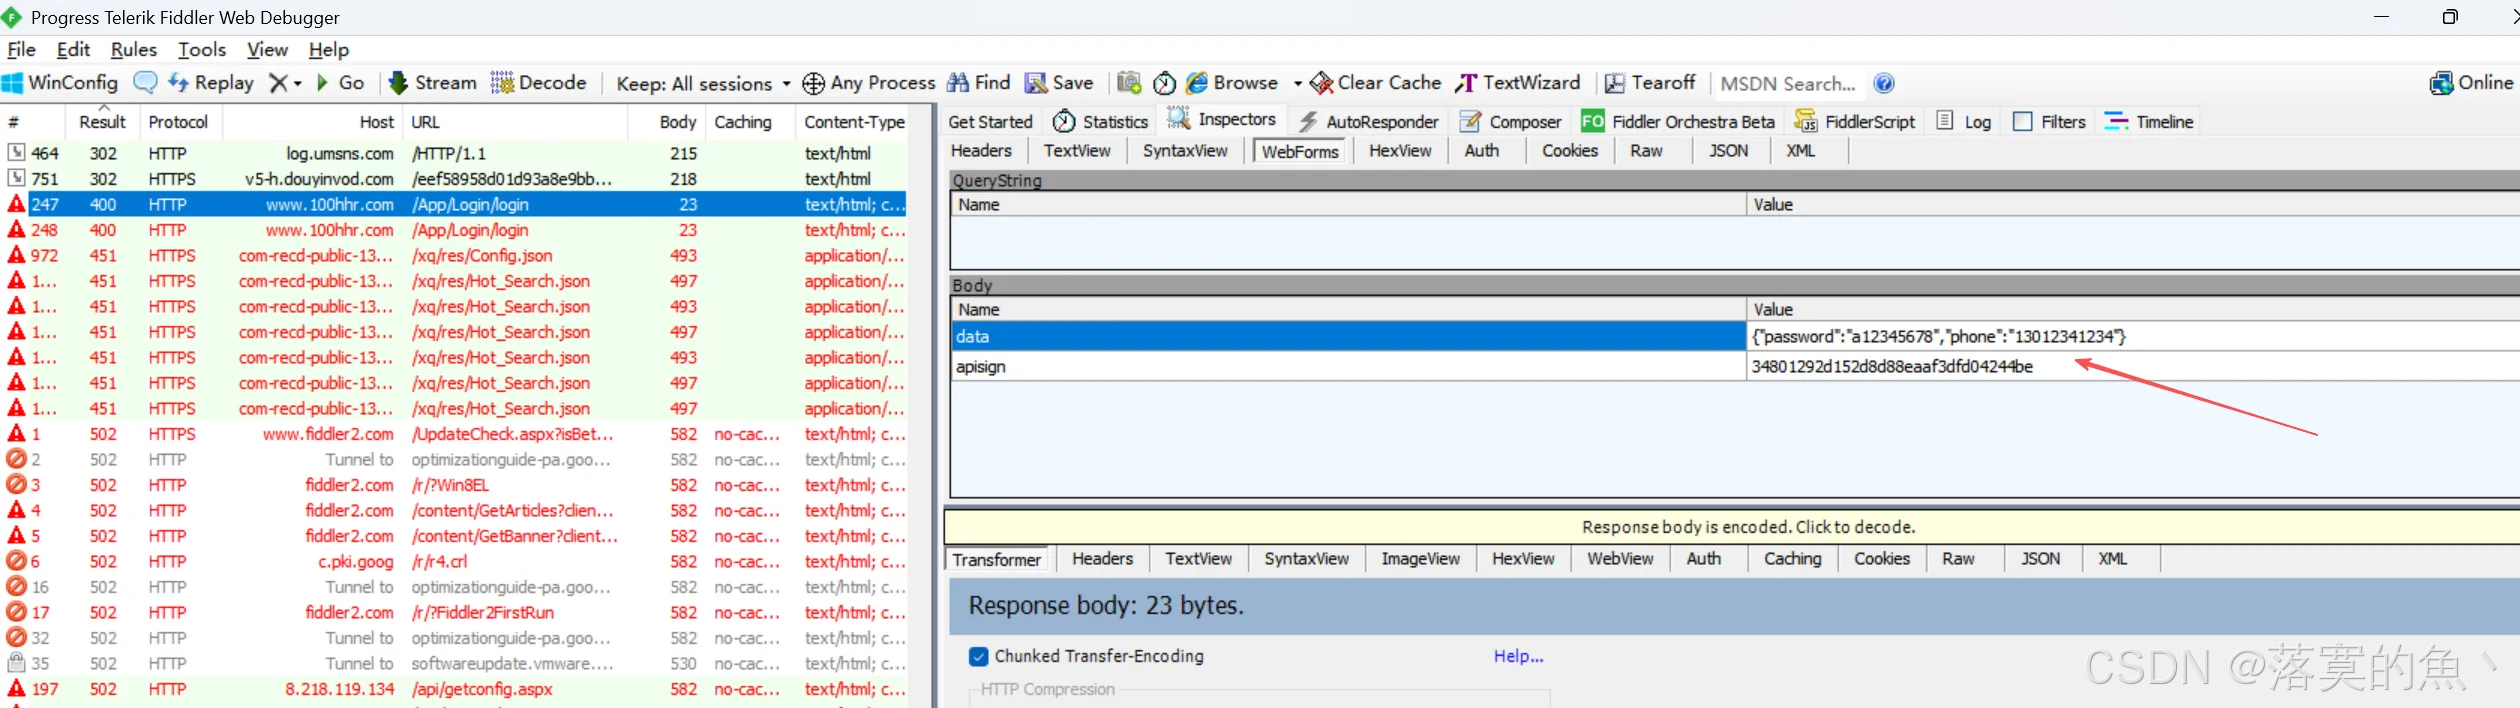Select request Headers inspector tab
Image resolution: width=2520 pixels, height=708 pixels.
(981, 151)
